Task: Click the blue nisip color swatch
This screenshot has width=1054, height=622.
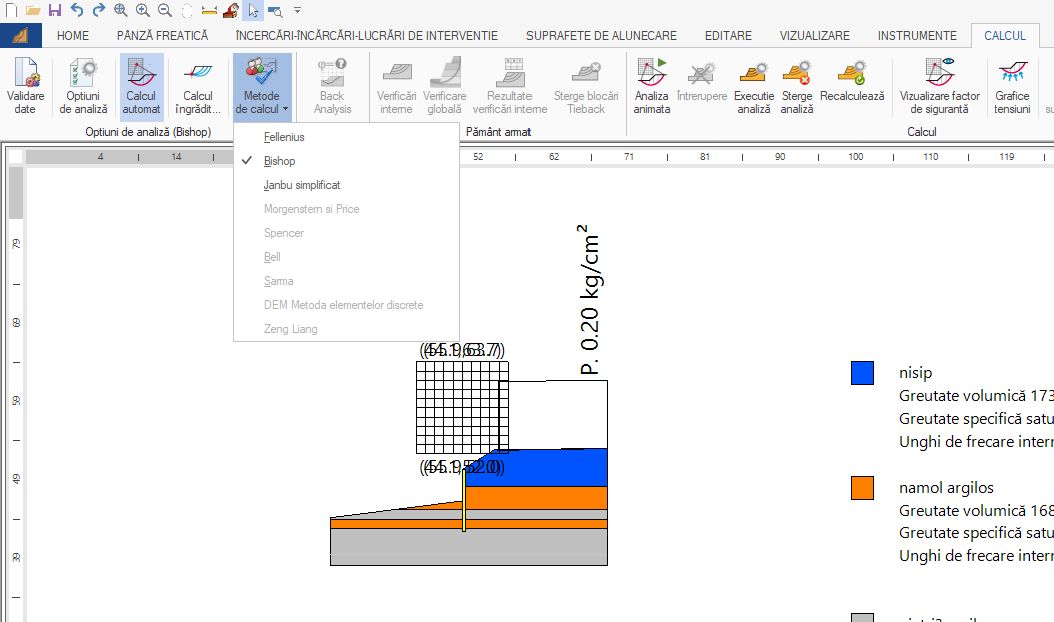Action: [862, 373]
